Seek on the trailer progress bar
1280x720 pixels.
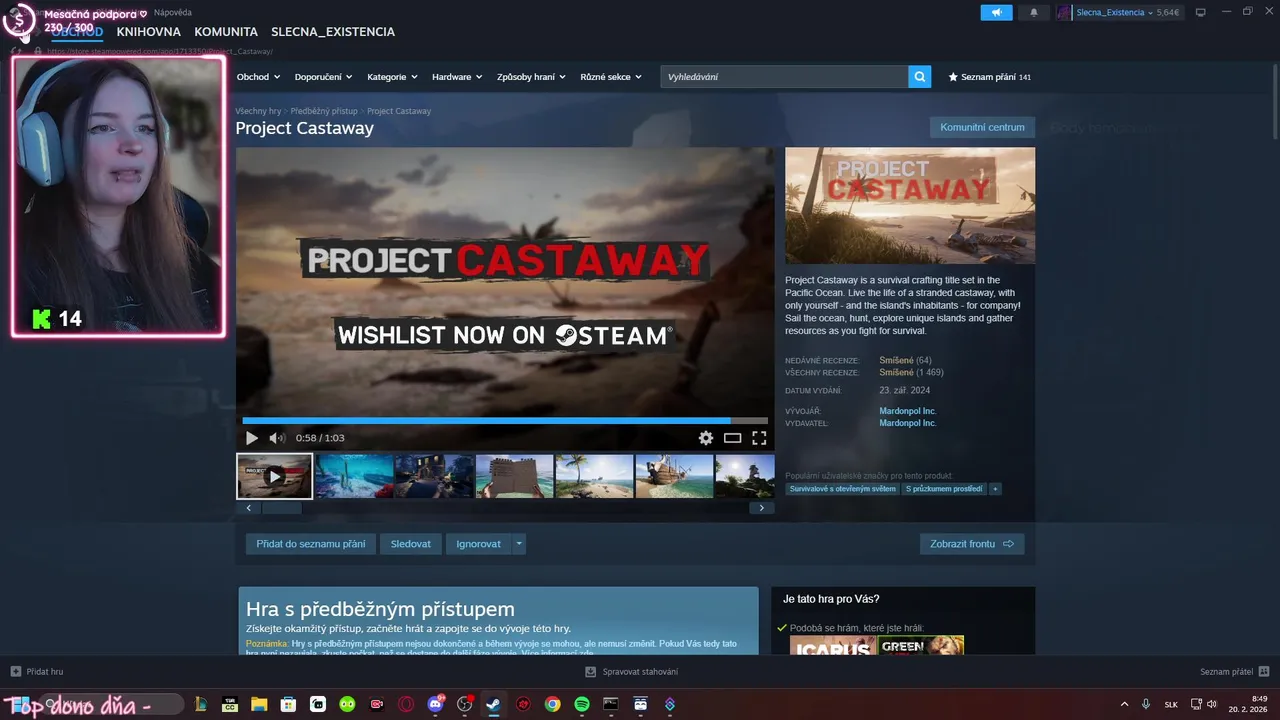pos(505,421)
